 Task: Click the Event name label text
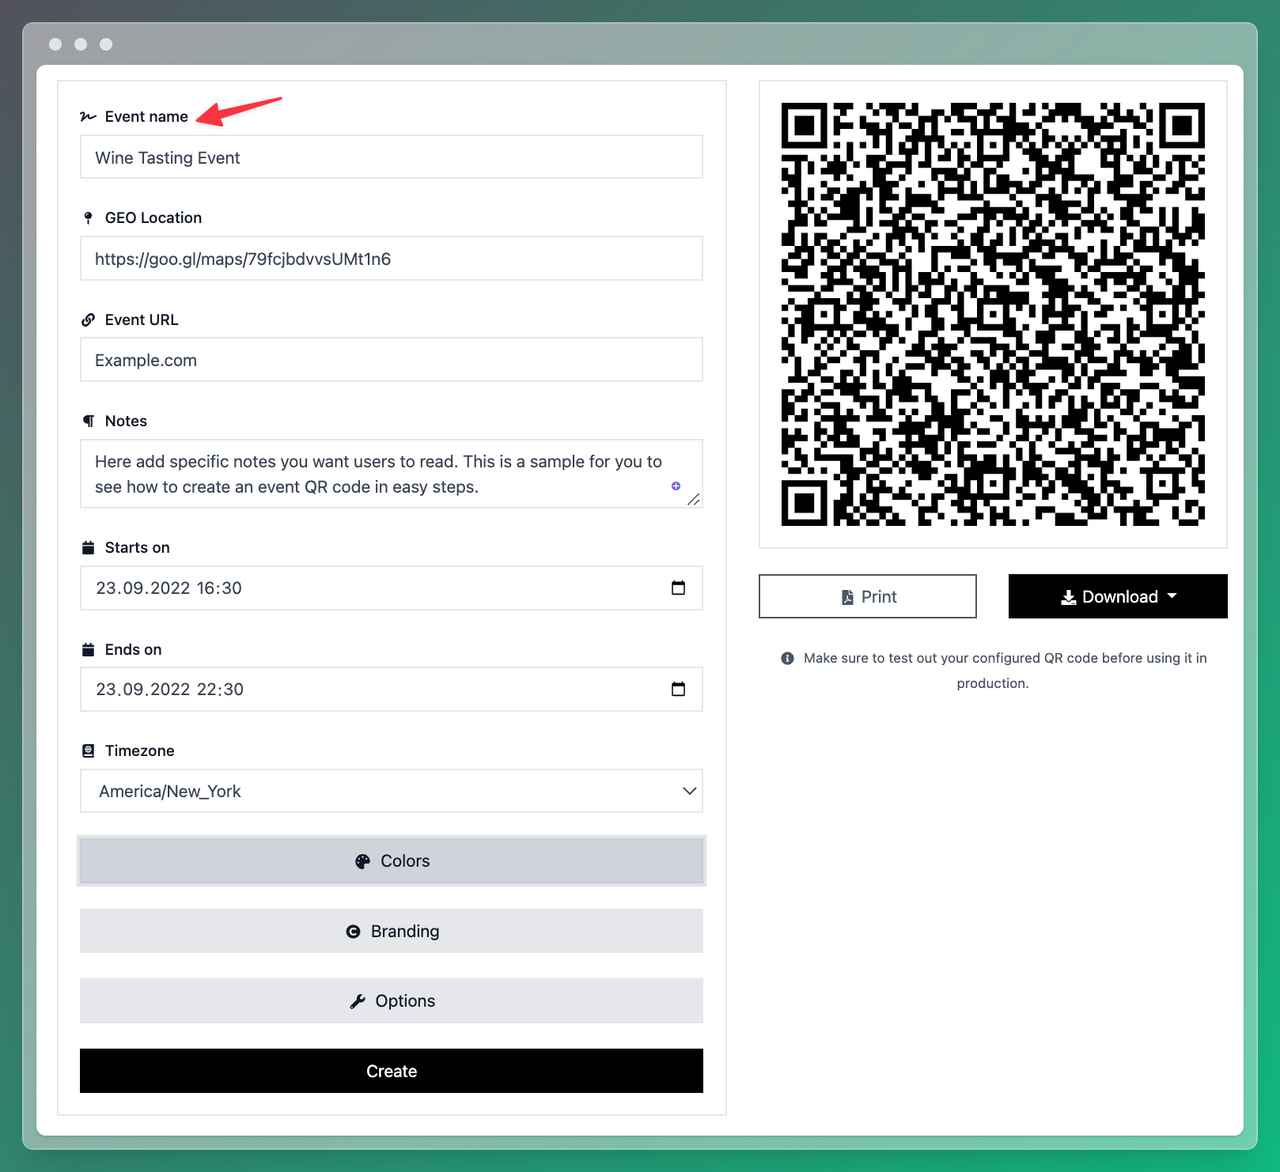pos(146,117)
